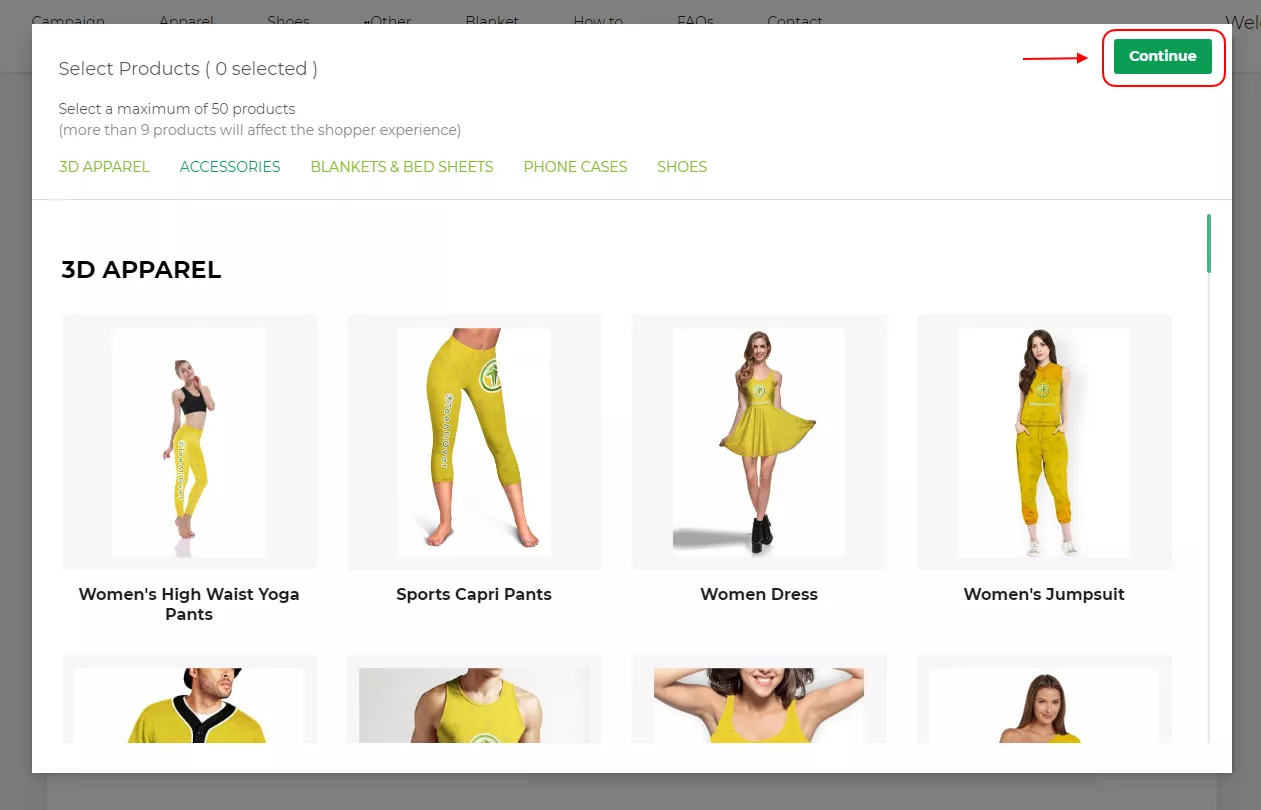Image resolution: width=1261 pixels, height=810 pixels.
Task: Open the 3D APPAREL category tab
Action: click(104, 167)
